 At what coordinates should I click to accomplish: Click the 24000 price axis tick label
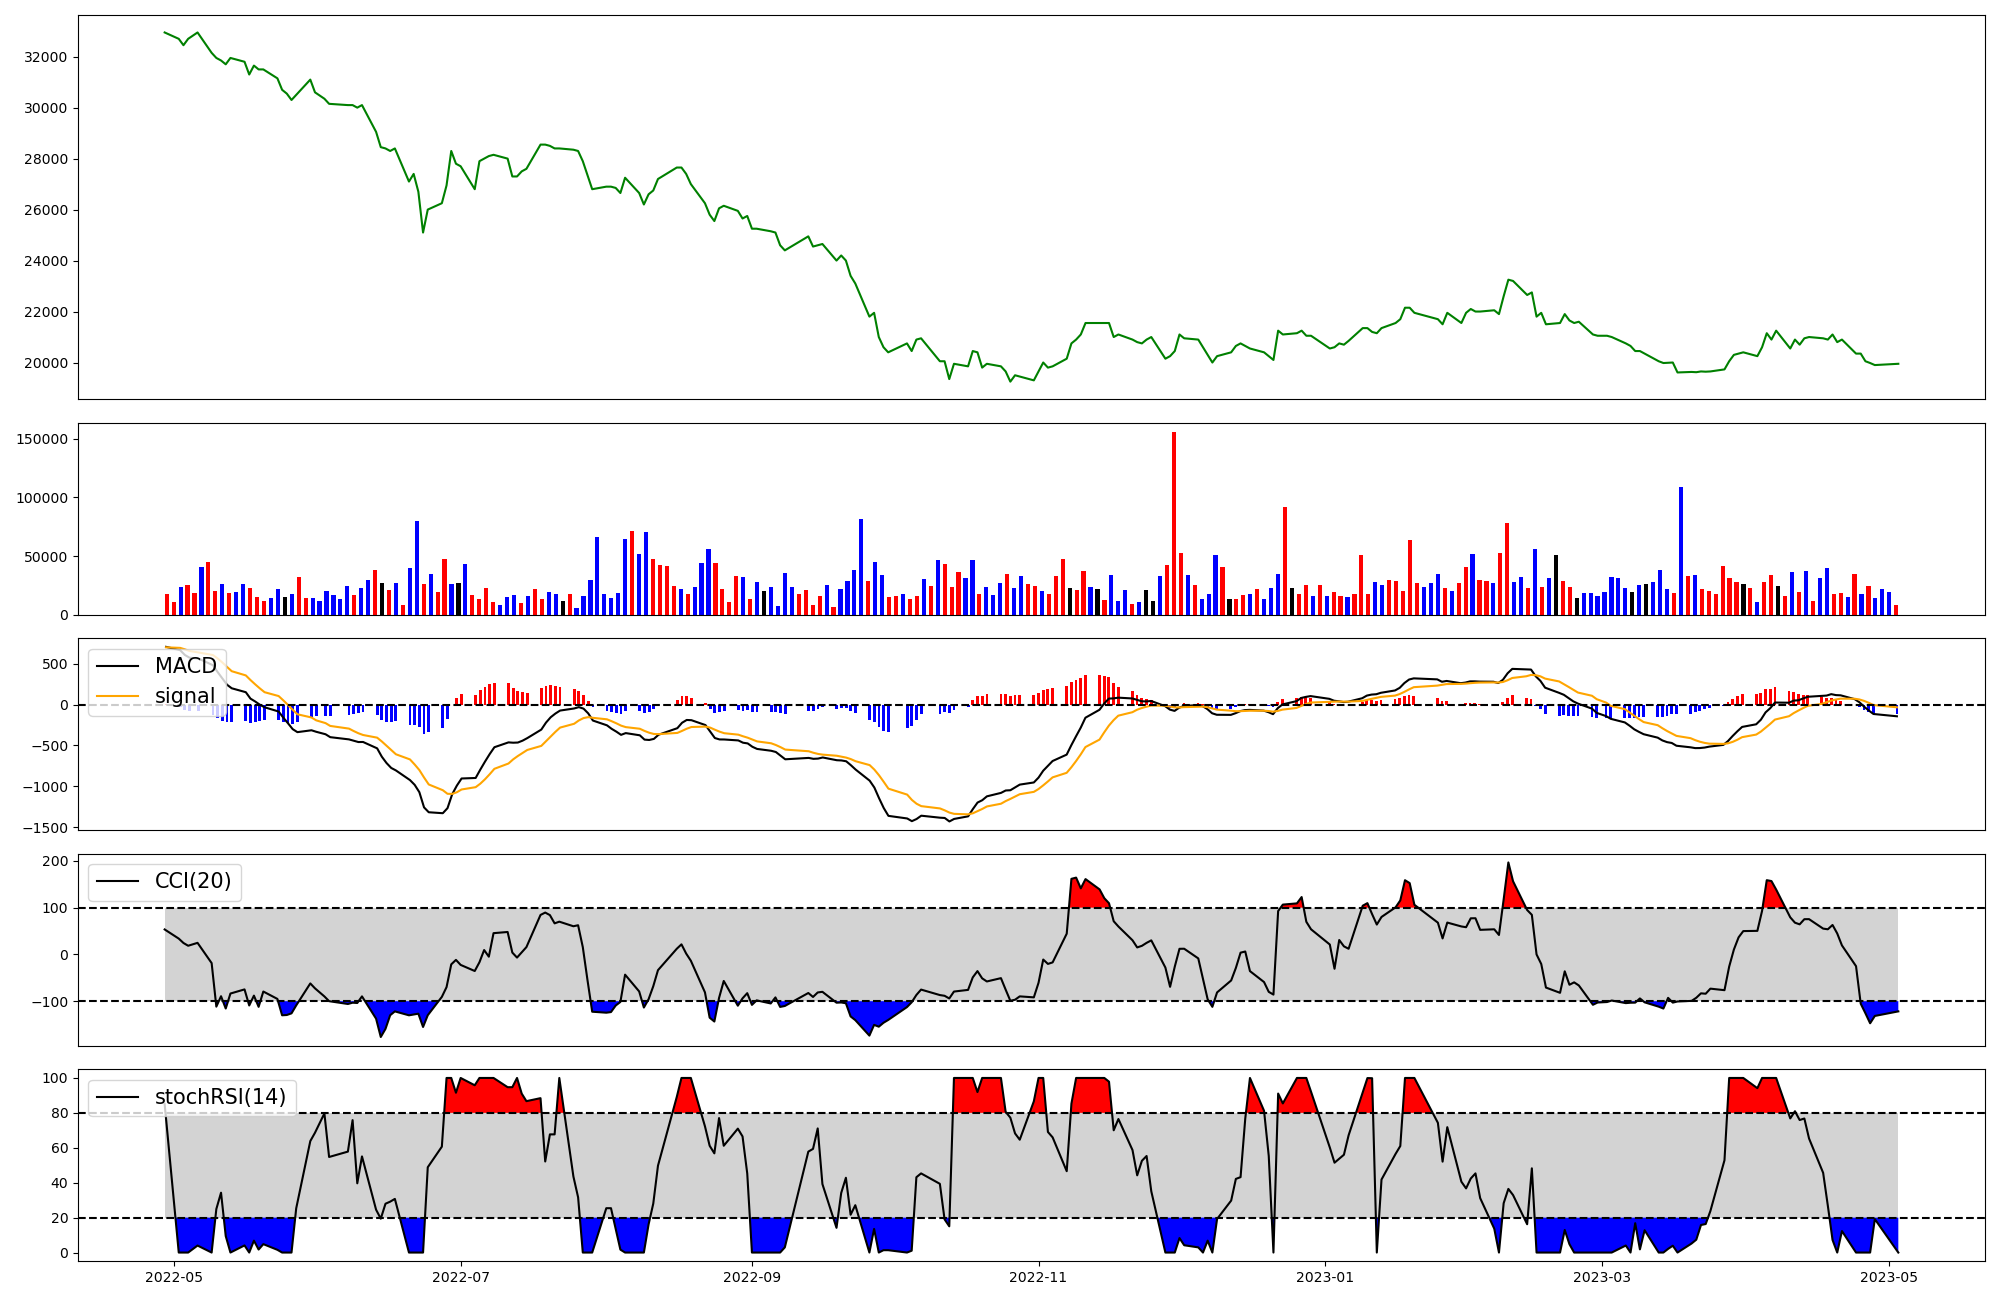pyautogui.click(x=45, y=261)
